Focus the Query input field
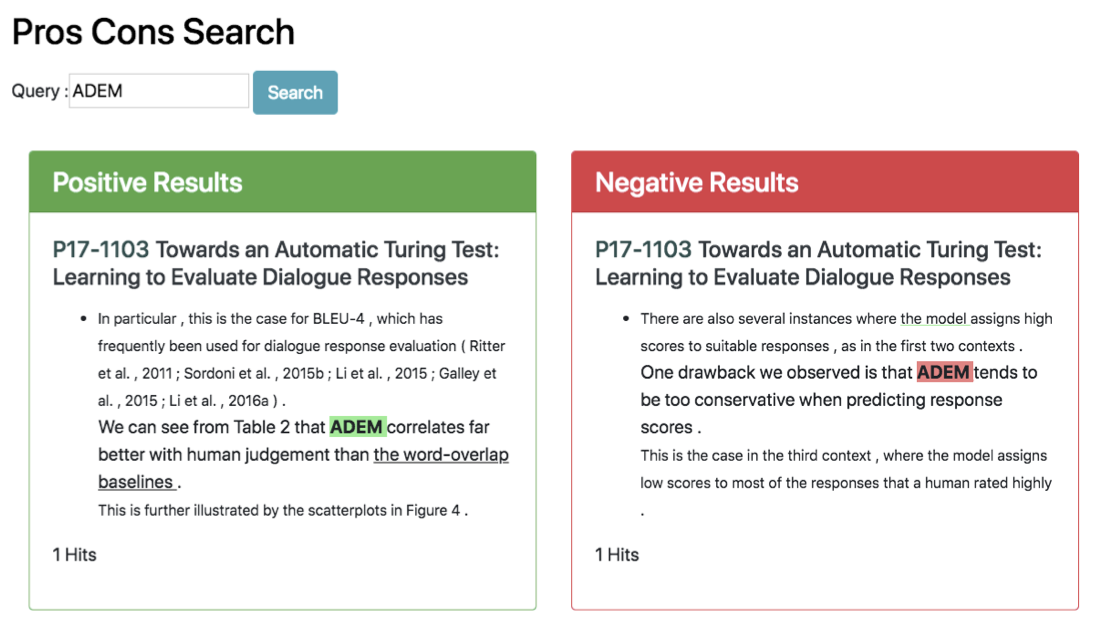Screen dimensions: 1095x623 click(x=159, y=91)
